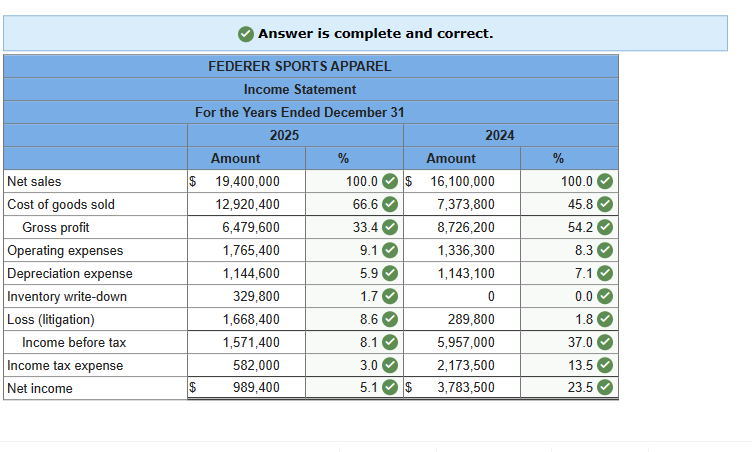
Task: Click the 'Income Statement' heading
Action: (300, 89)
